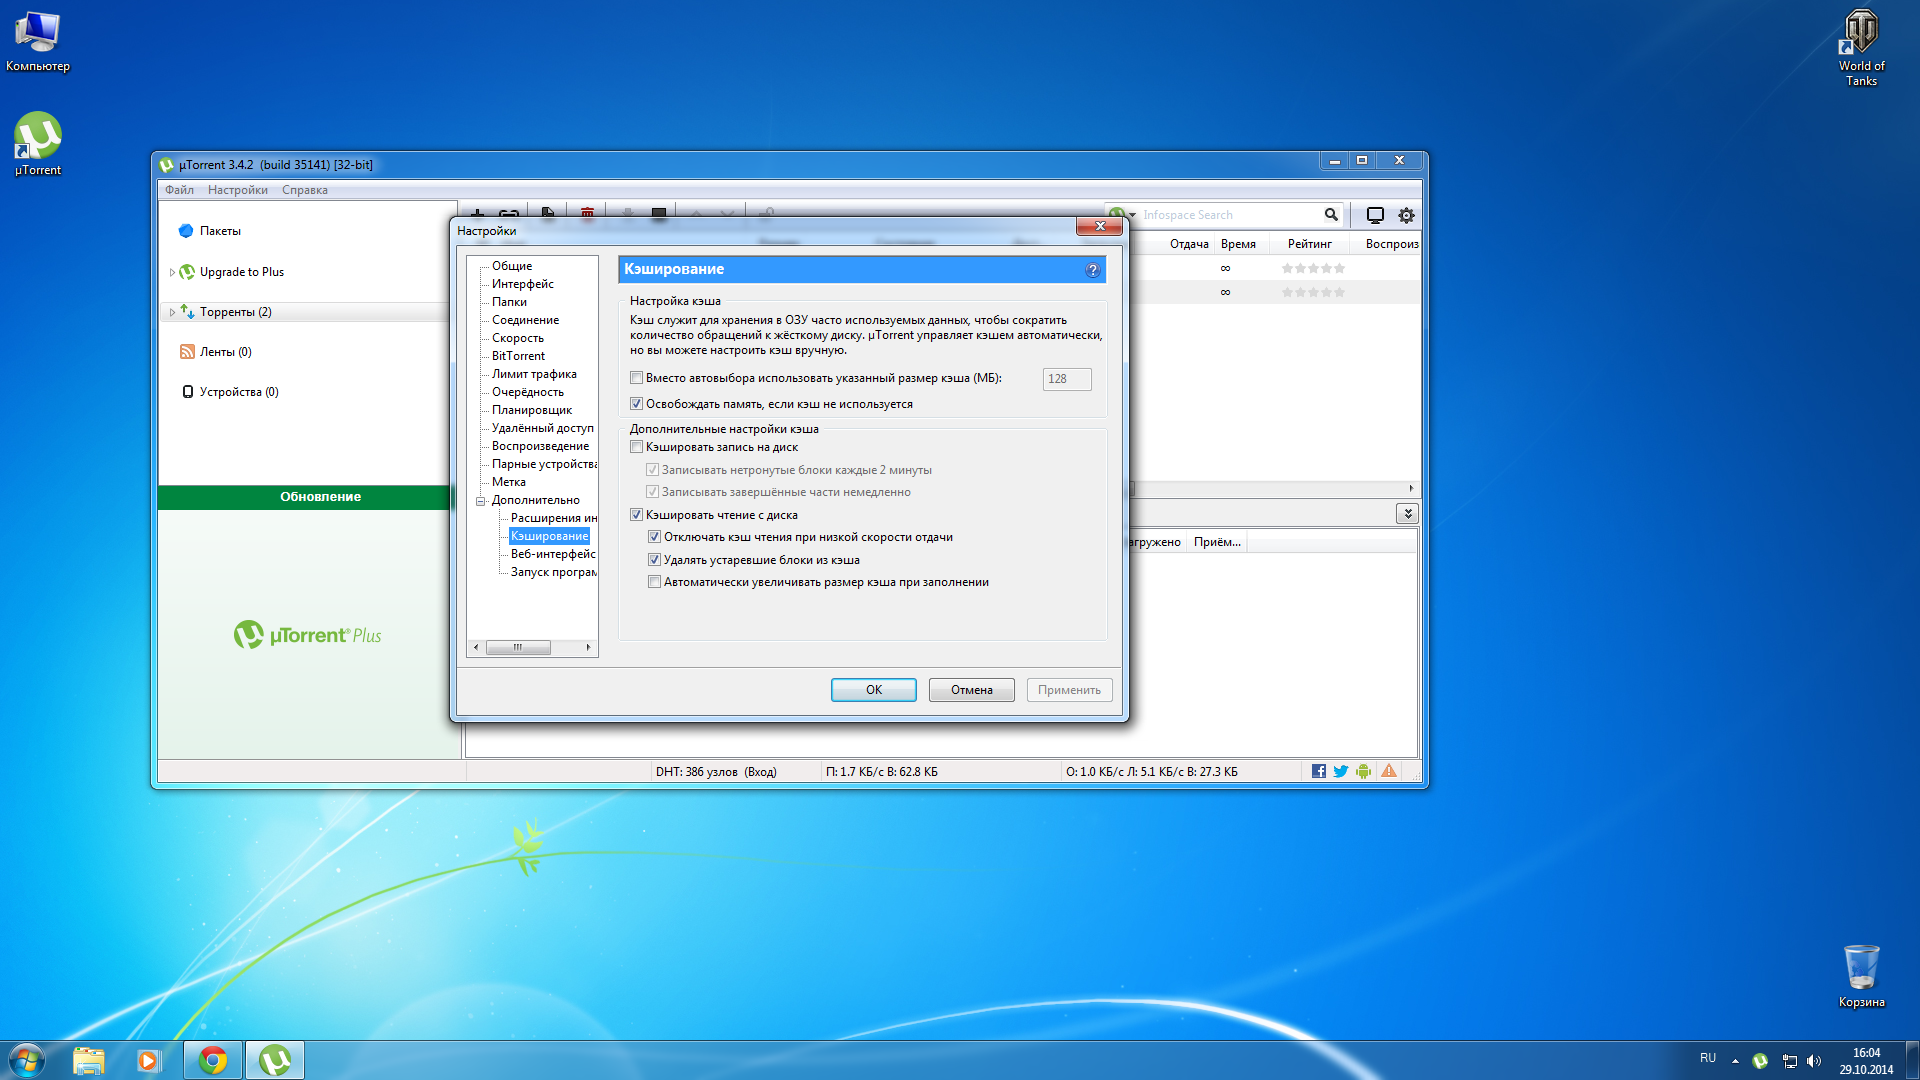Click Отмена to cancel settings
The image size is (1920, 1080).
click(972, 690)
